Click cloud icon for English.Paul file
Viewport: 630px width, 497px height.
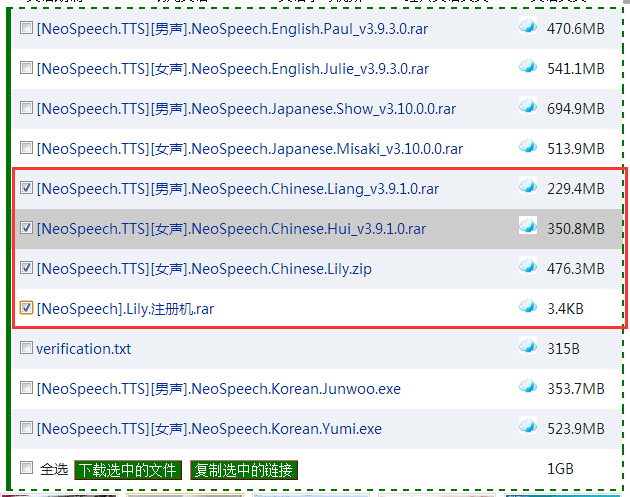click(x=528, y=26)
